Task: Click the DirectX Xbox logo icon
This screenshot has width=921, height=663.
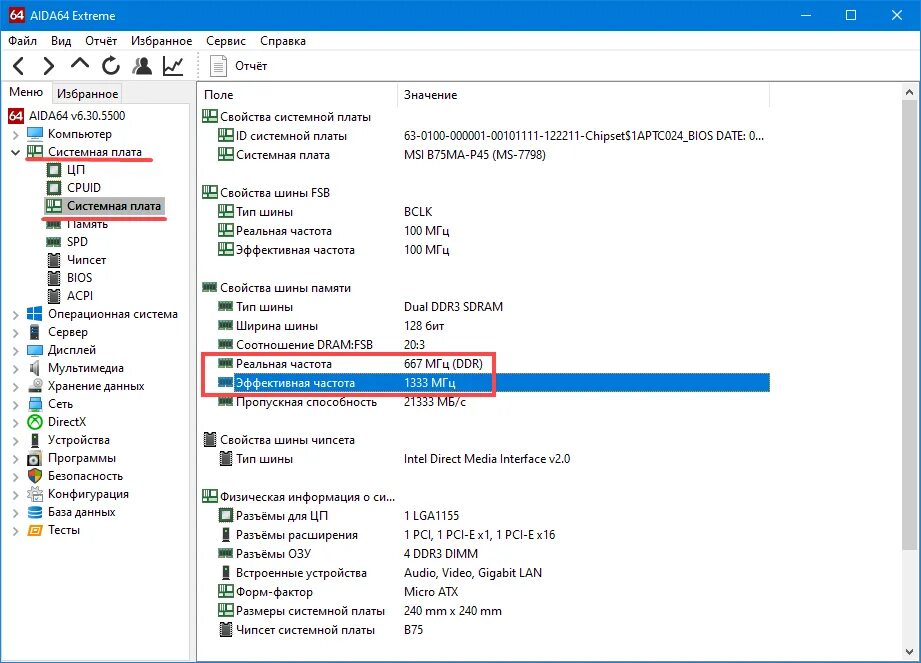Action: point(35,422)
